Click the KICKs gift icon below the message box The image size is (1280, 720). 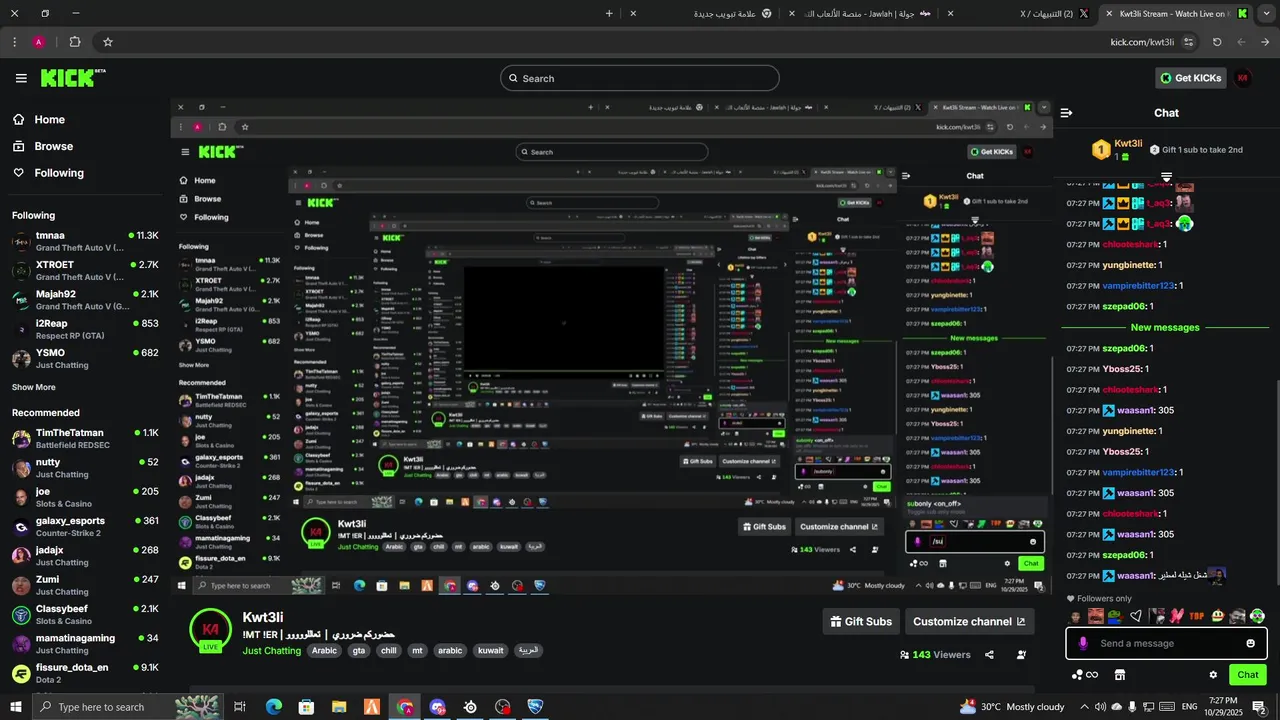pos(1084,675)
